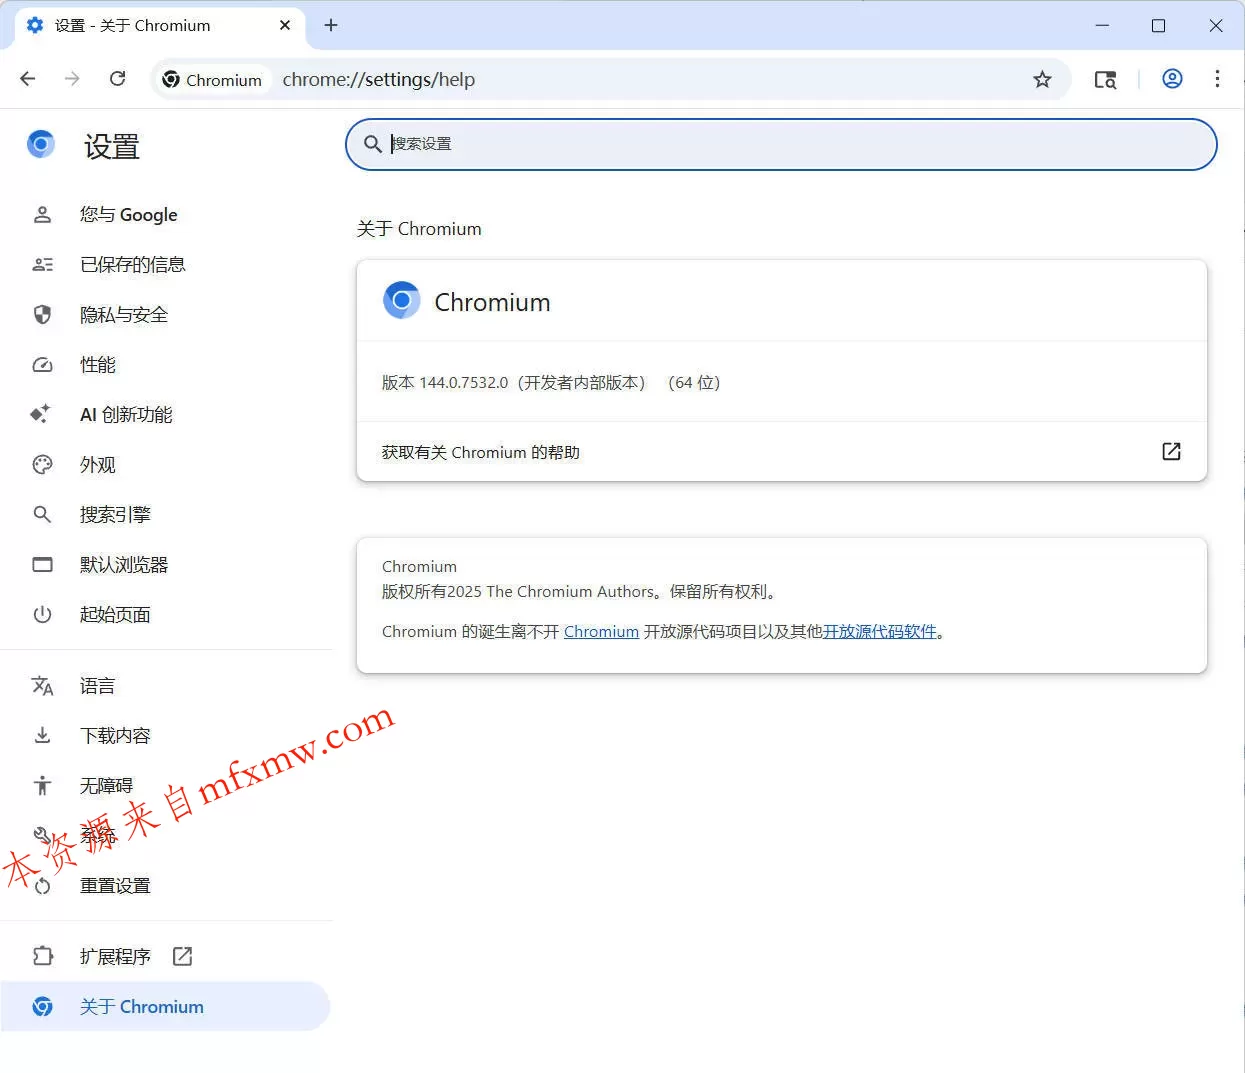Open AI 创新功能 settings section
The height and width of the screenshot is (1073, 1245).
[165, 415]
